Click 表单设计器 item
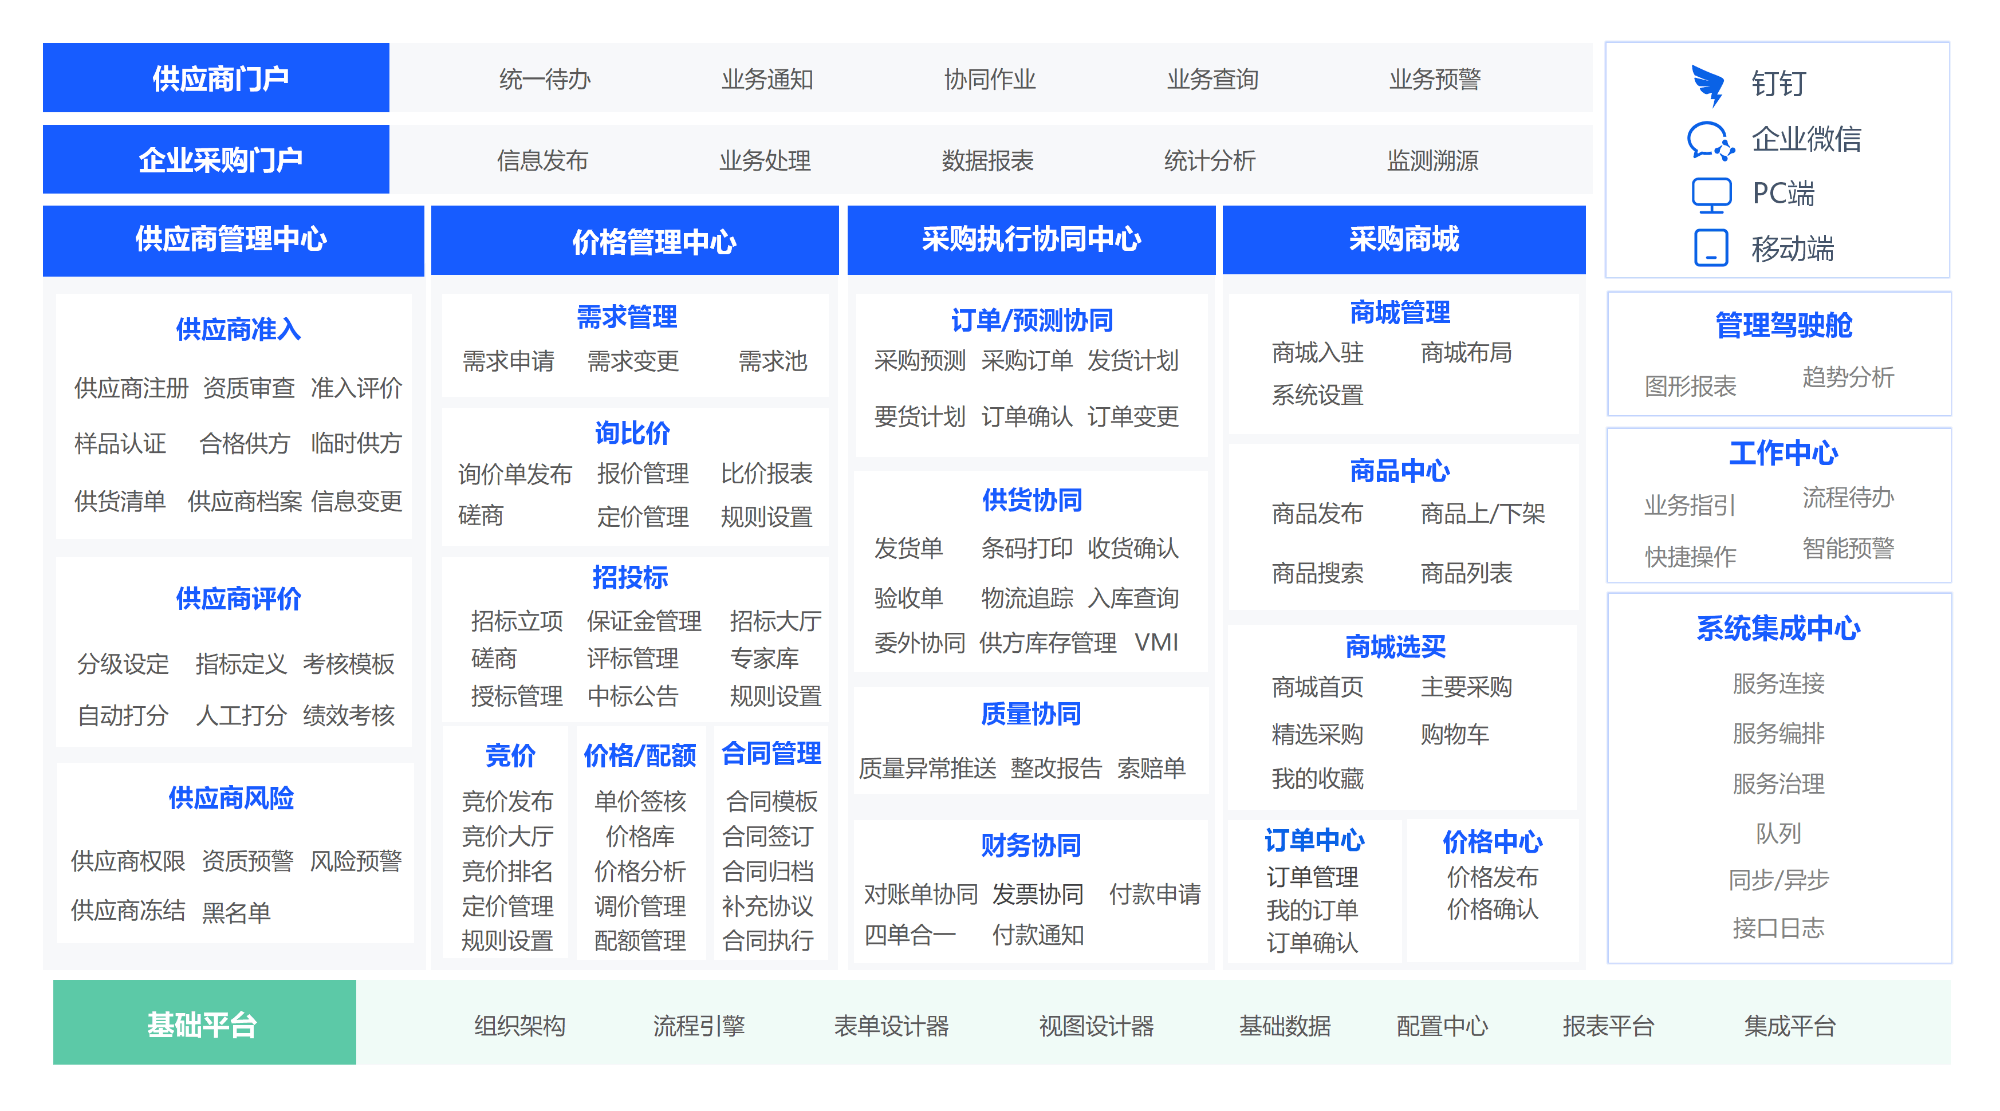 (x=892, y=1026)
